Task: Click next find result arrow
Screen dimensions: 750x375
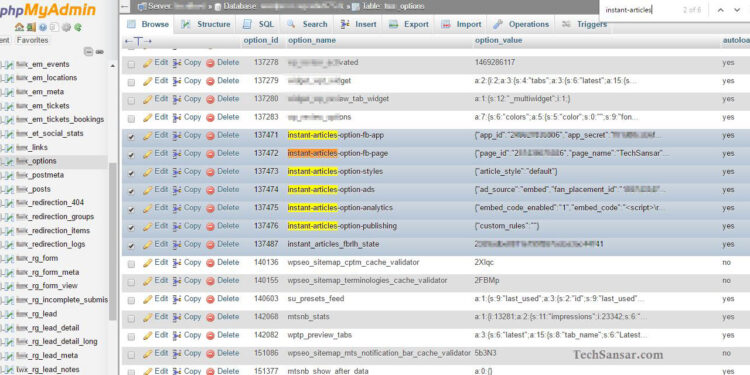Action: tap(737, 10)
